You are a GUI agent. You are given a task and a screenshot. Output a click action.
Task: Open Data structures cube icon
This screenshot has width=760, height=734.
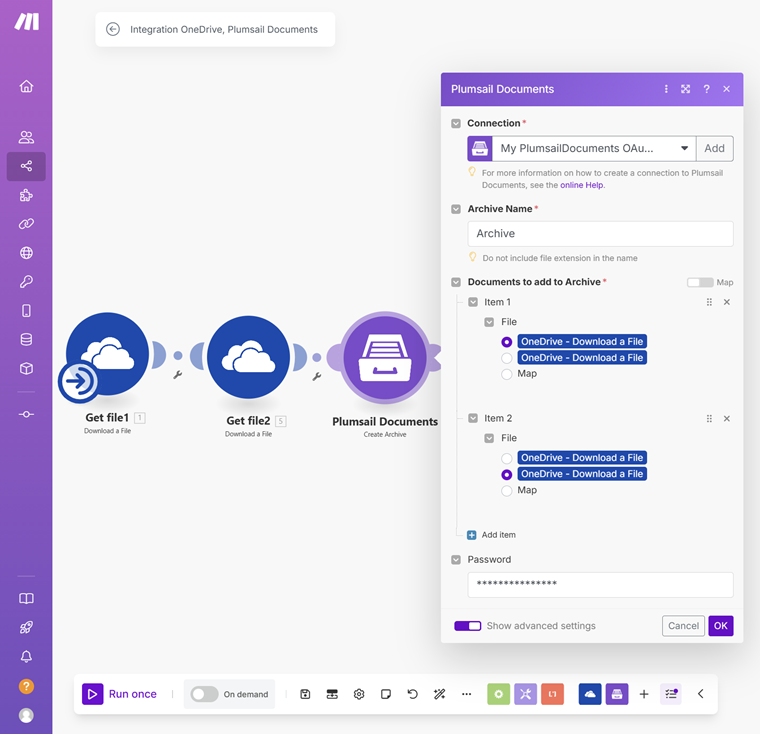coord(26,369)
